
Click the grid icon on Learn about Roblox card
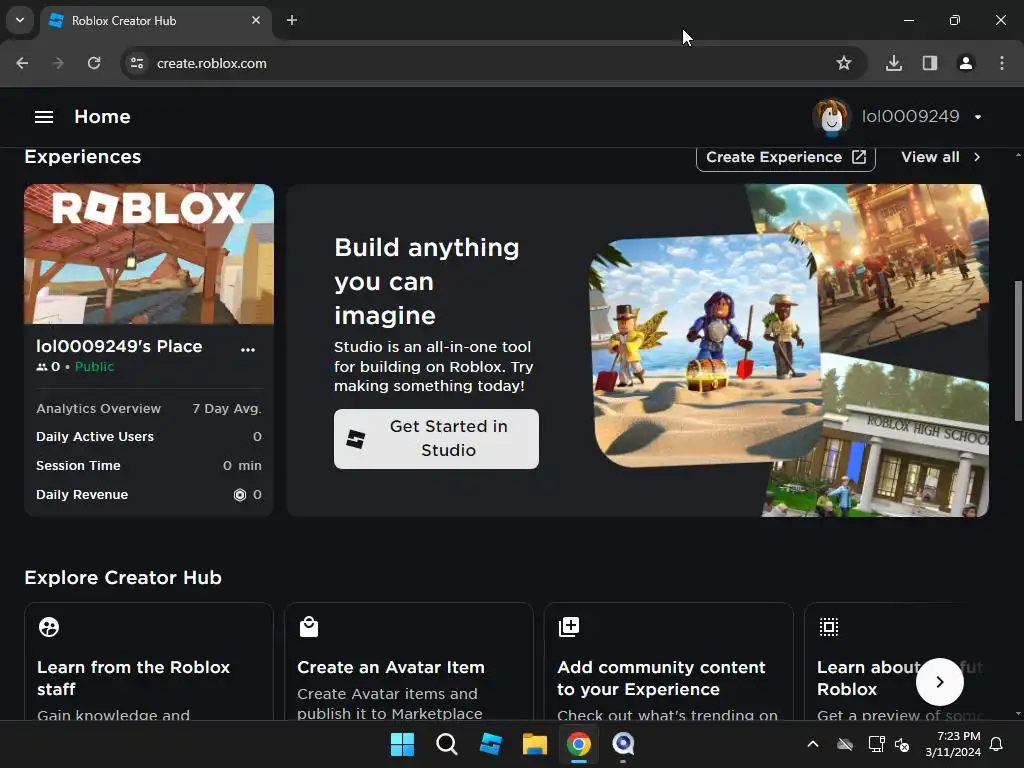pyautogui.click(x=829, y=627)
